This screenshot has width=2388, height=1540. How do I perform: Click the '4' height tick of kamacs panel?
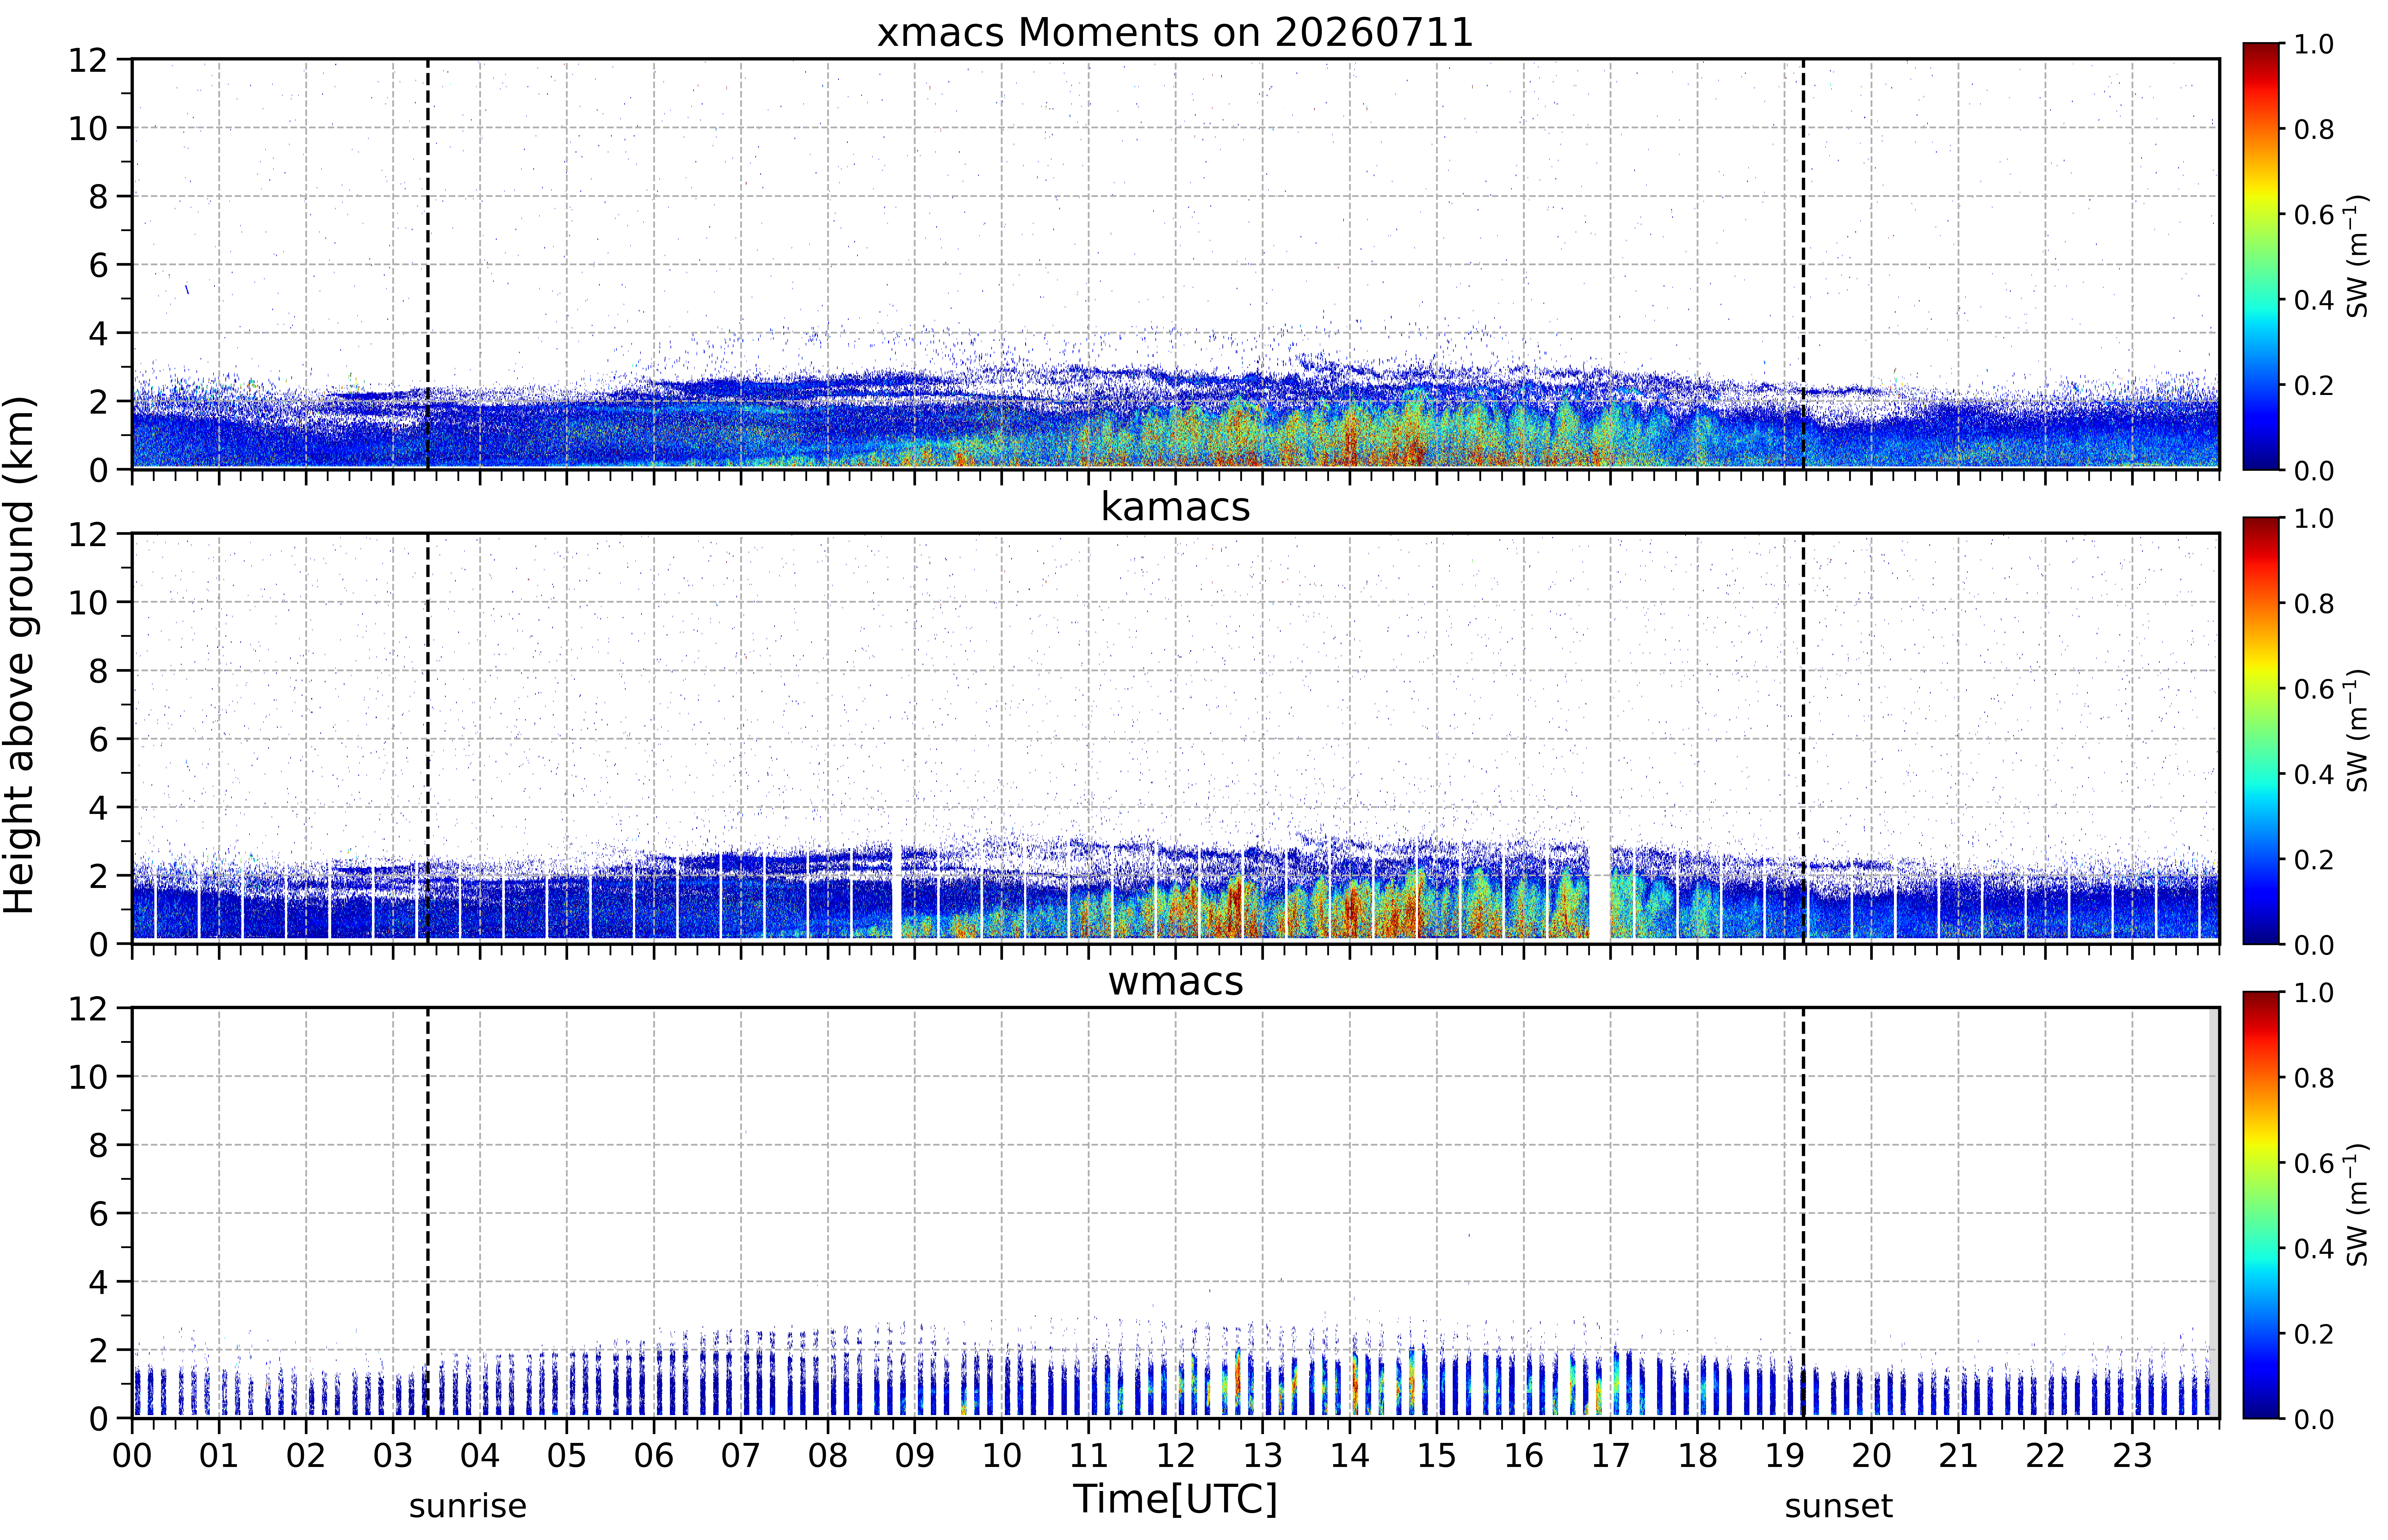coord(98,807)
